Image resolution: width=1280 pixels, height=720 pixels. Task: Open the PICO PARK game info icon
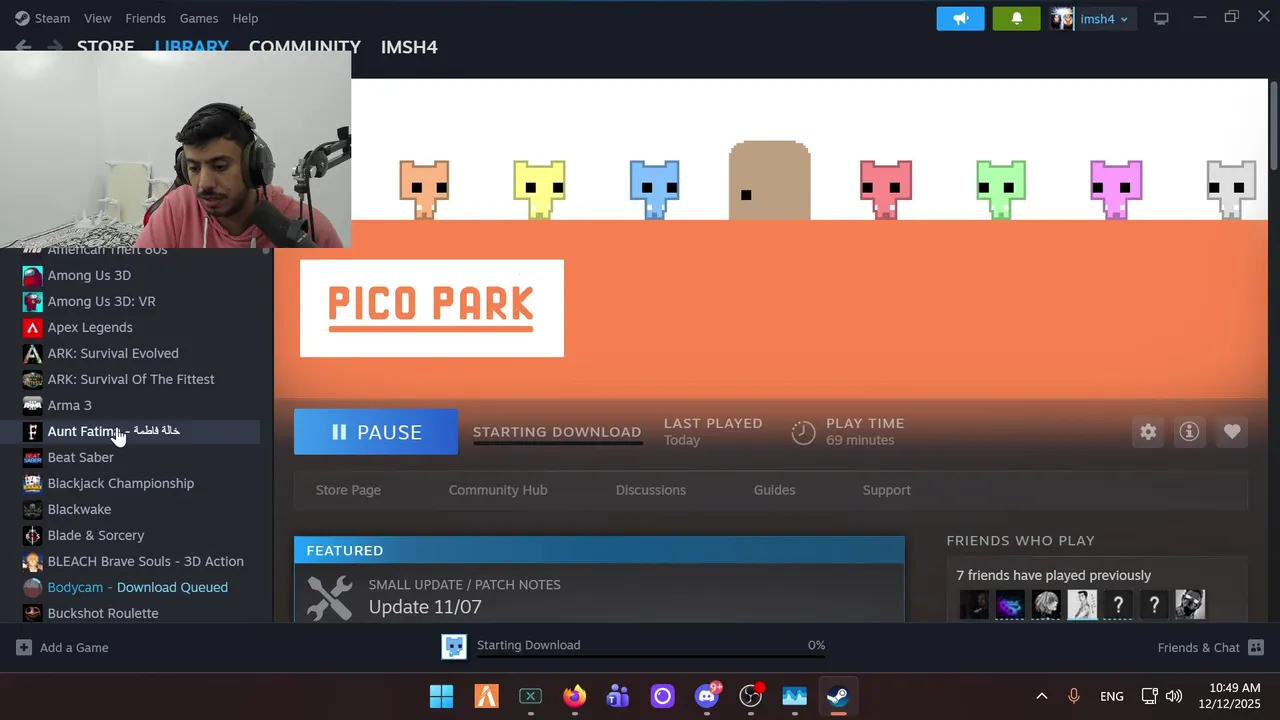click(1189, 432)
